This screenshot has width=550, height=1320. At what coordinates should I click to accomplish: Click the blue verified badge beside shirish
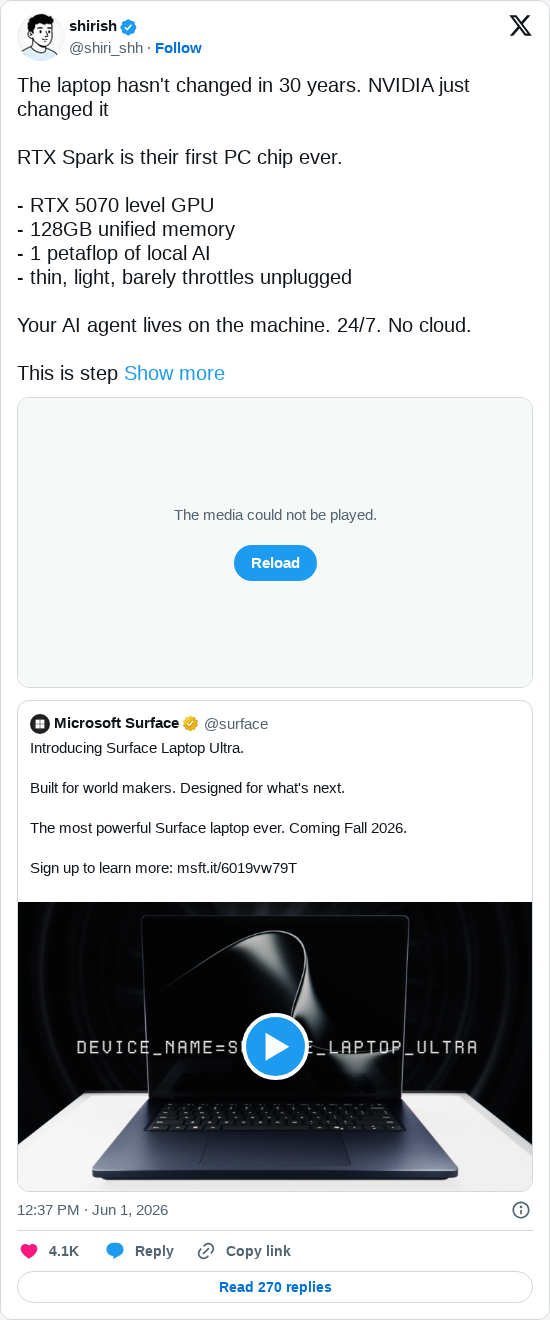(129, 27)
